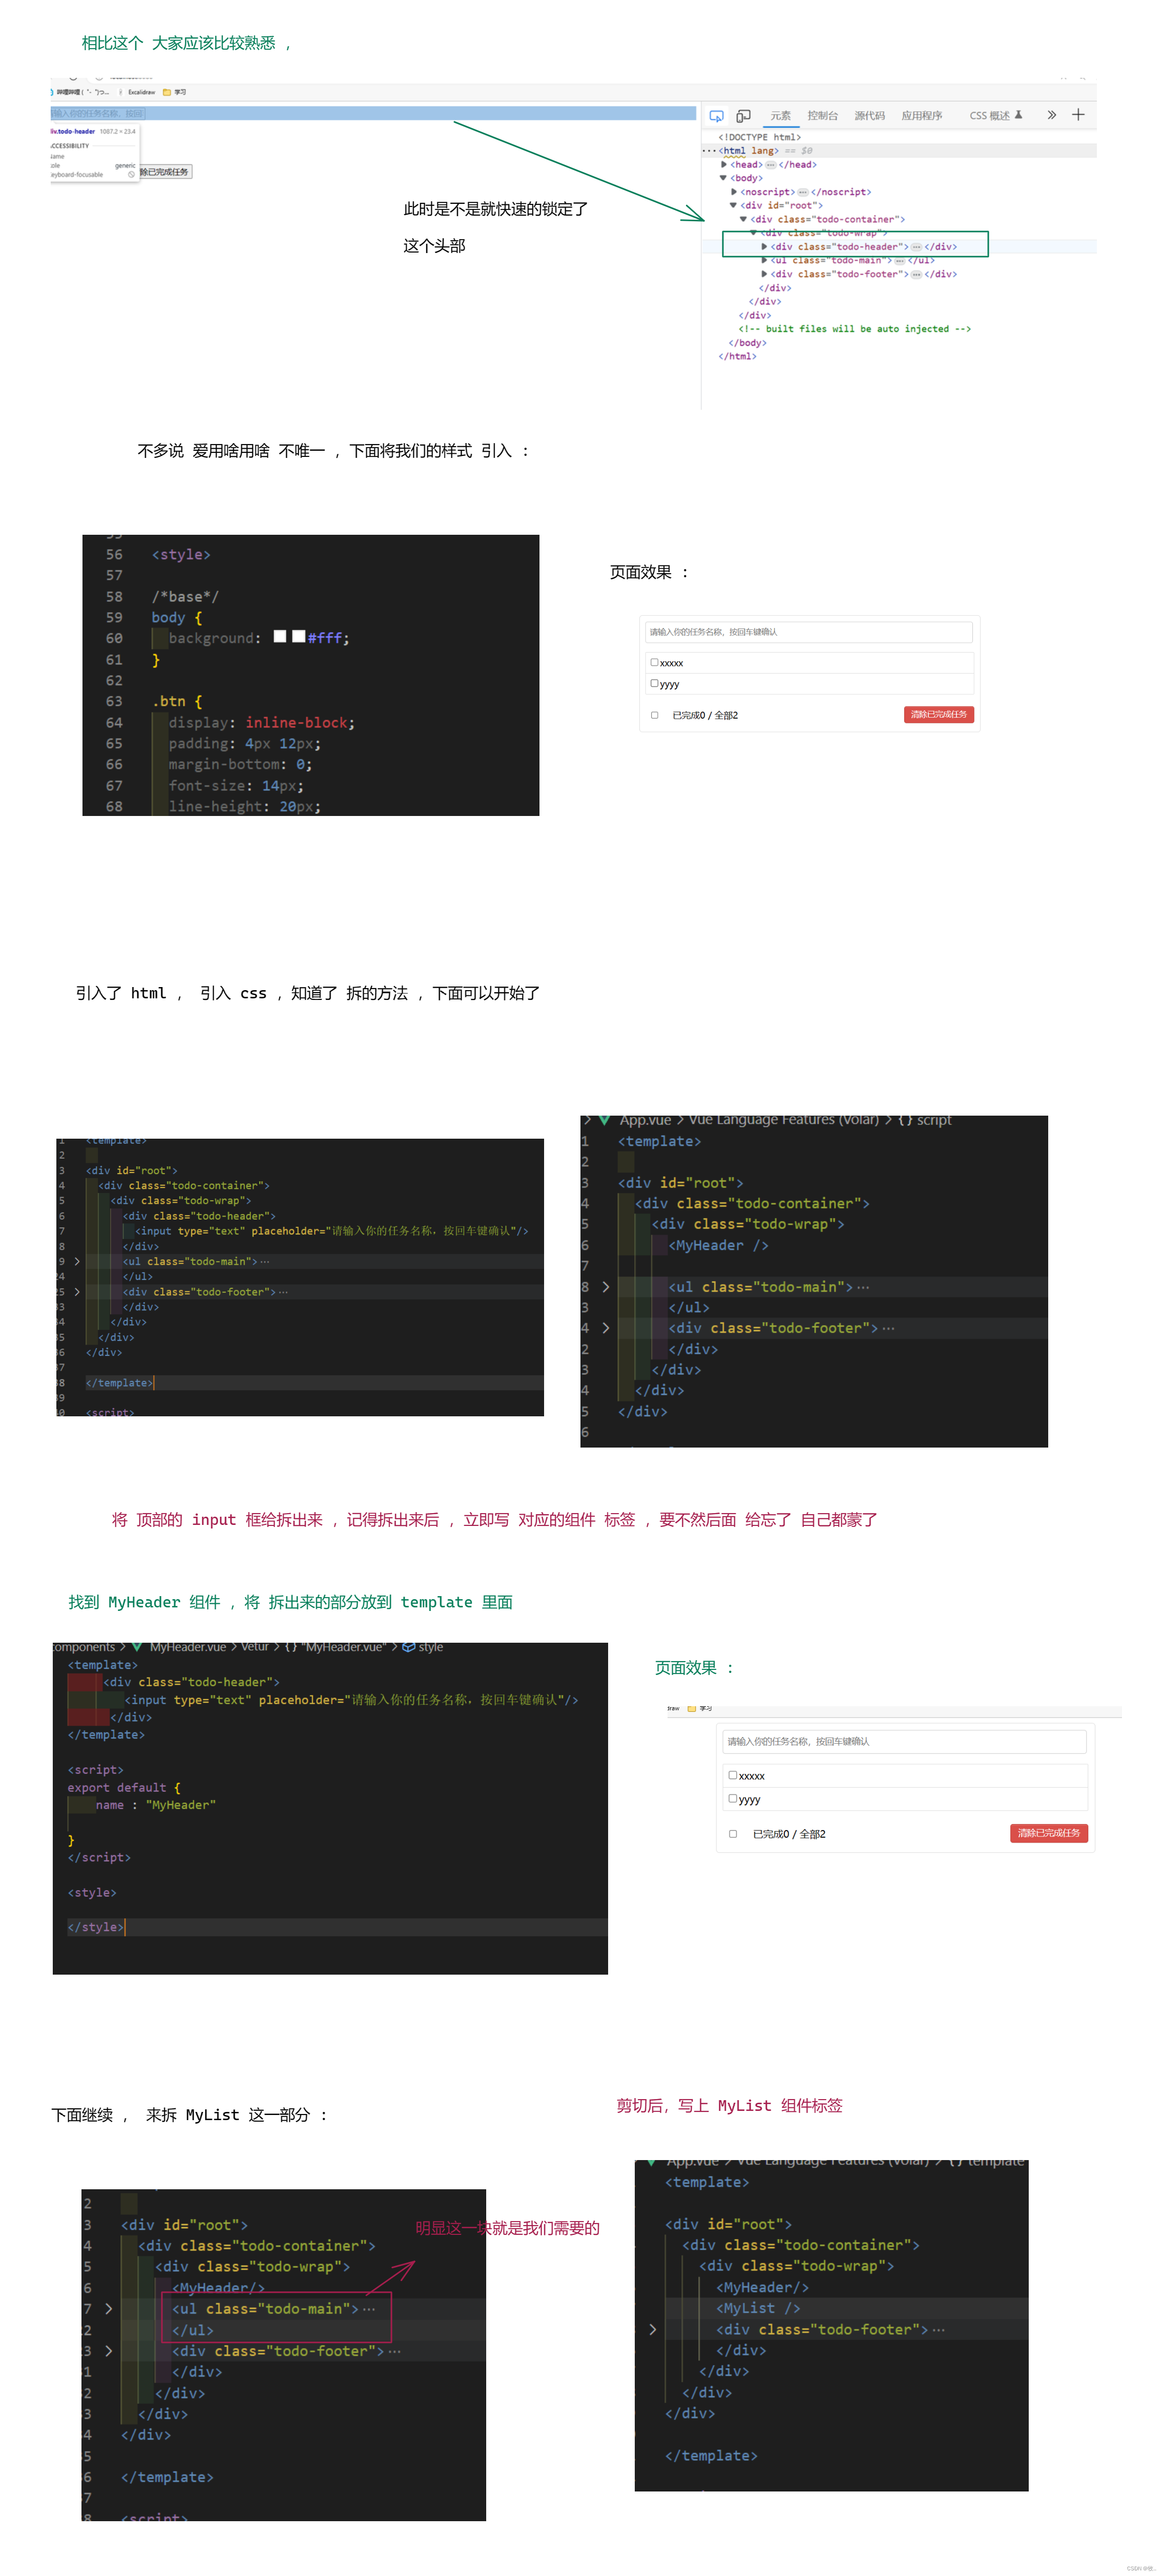This screenshot has width=1164, height=2576.
Task: Unfold todo-footer chevron in the App.vue Volar editor
Action: [606, 1328]
